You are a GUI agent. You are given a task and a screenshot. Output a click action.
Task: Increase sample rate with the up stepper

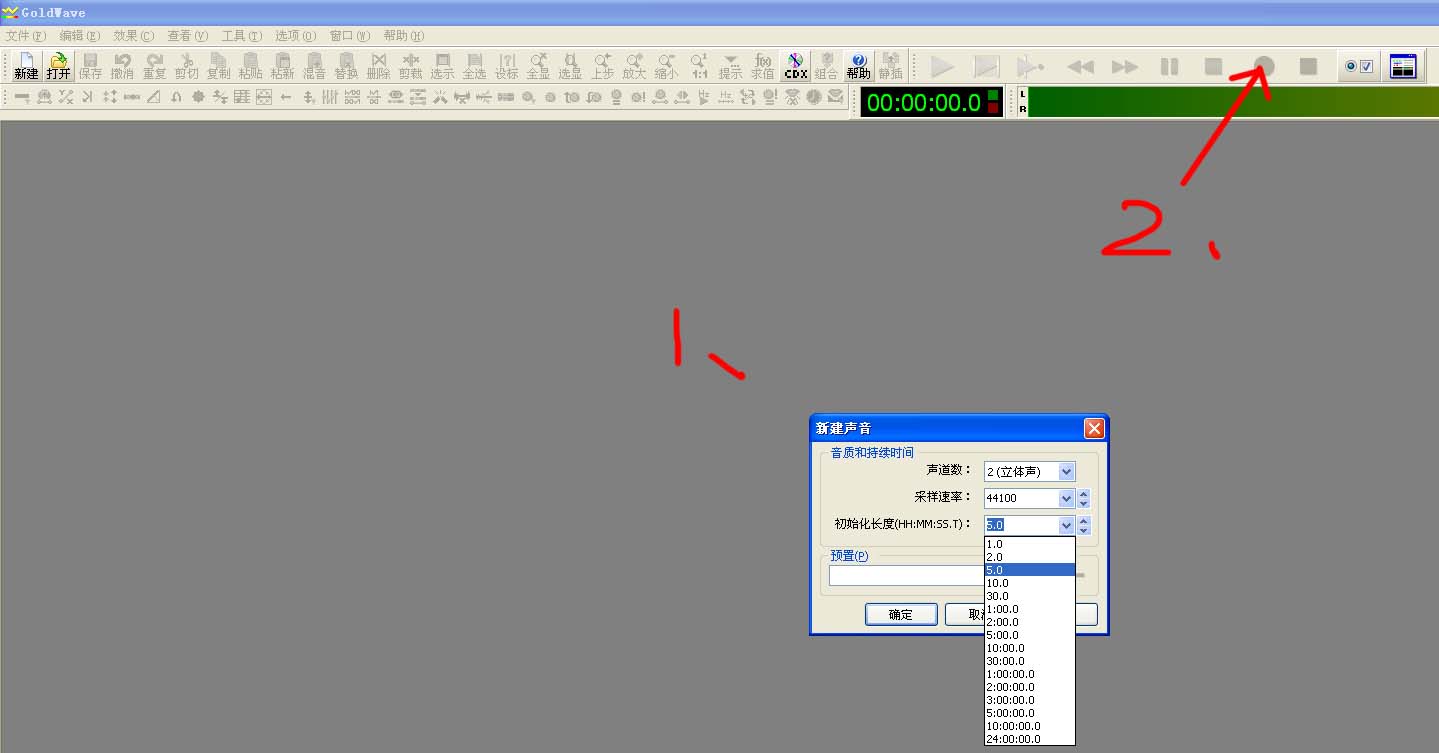pyautogui.click(x=1084, y=493)
